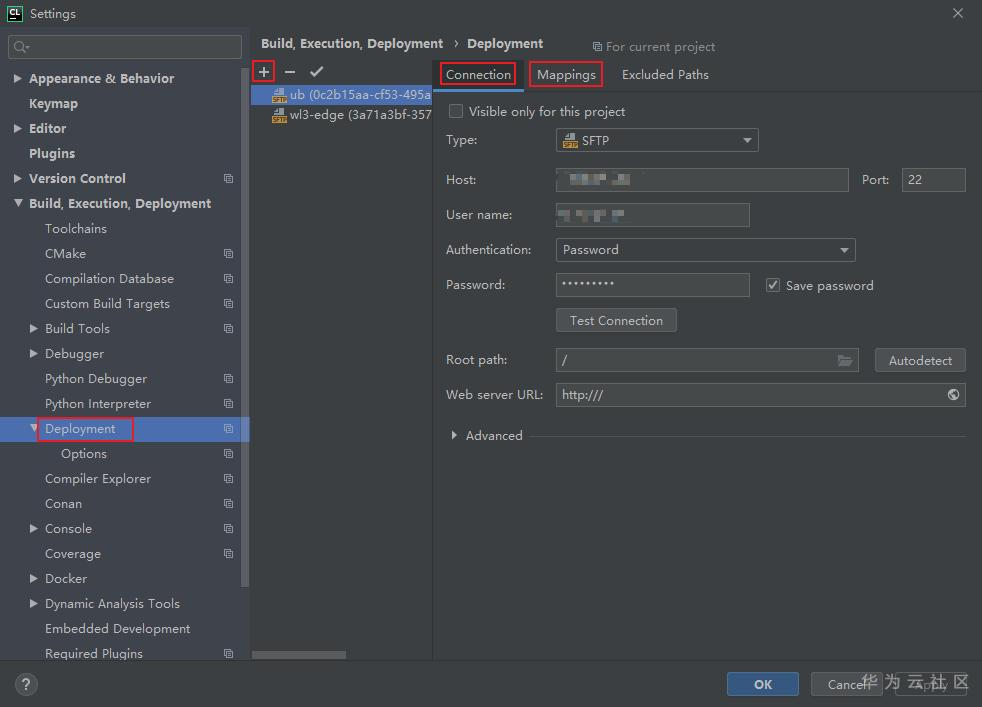Image resolution: width=982 pixels, height=707 pixels.
Task: Expand Dynamic Analysis Tools node
Action: pos(34,604)
